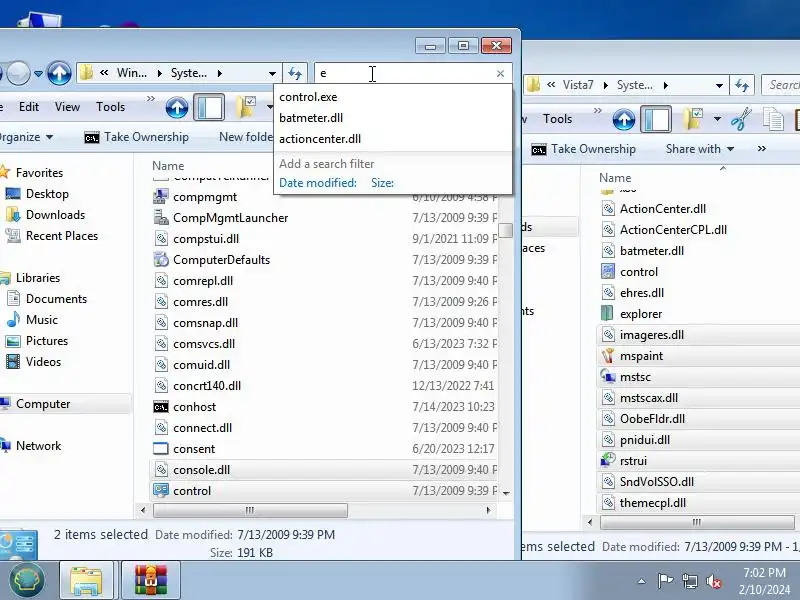Screen dimensions: 800x600
Task: Add the Date modified search filter
Action: coord(318,183)
